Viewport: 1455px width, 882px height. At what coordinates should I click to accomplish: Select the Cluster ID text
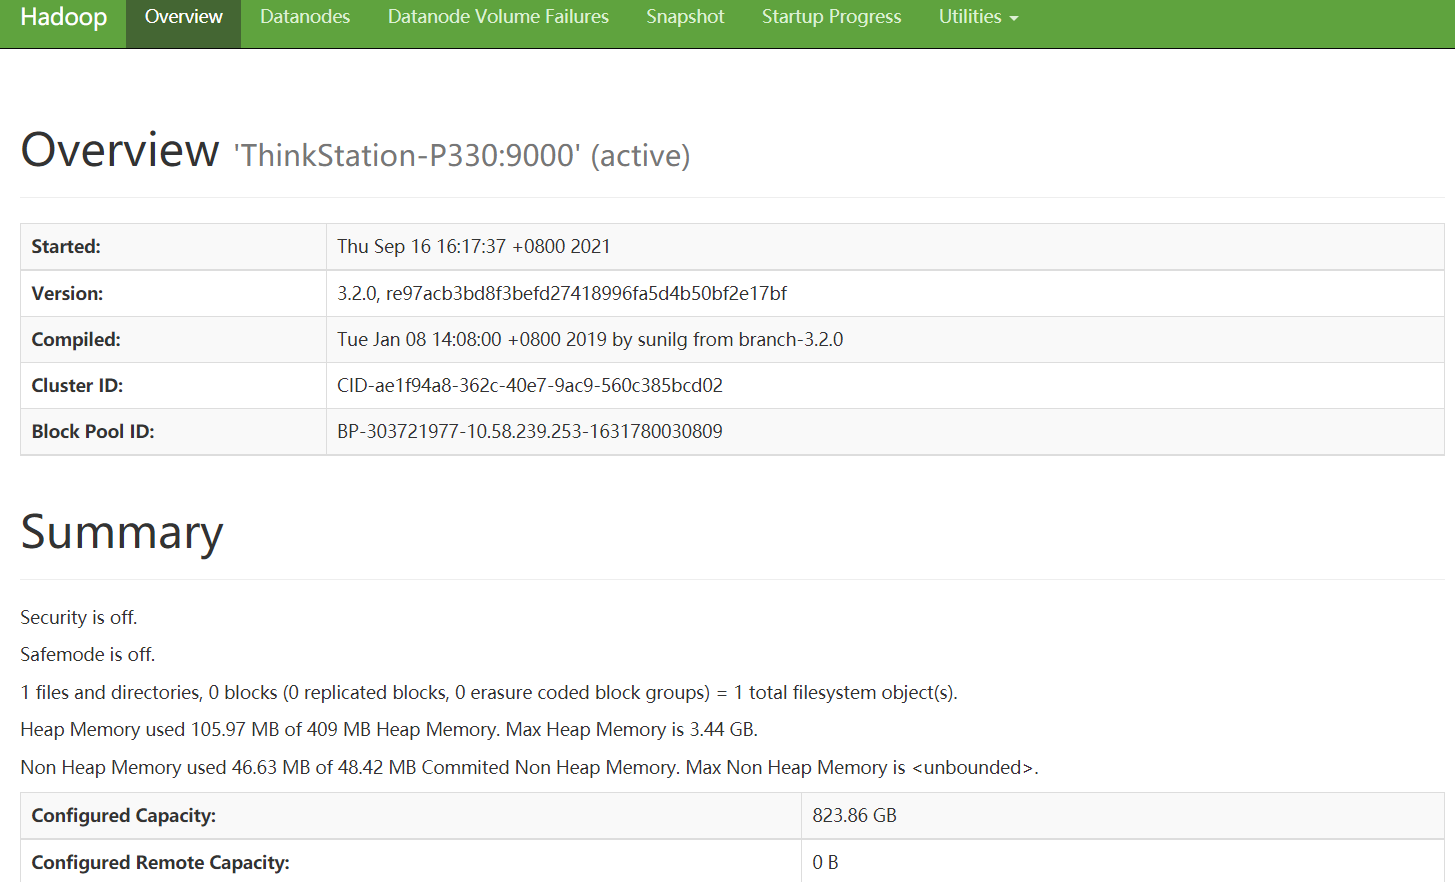coord(530,385)
